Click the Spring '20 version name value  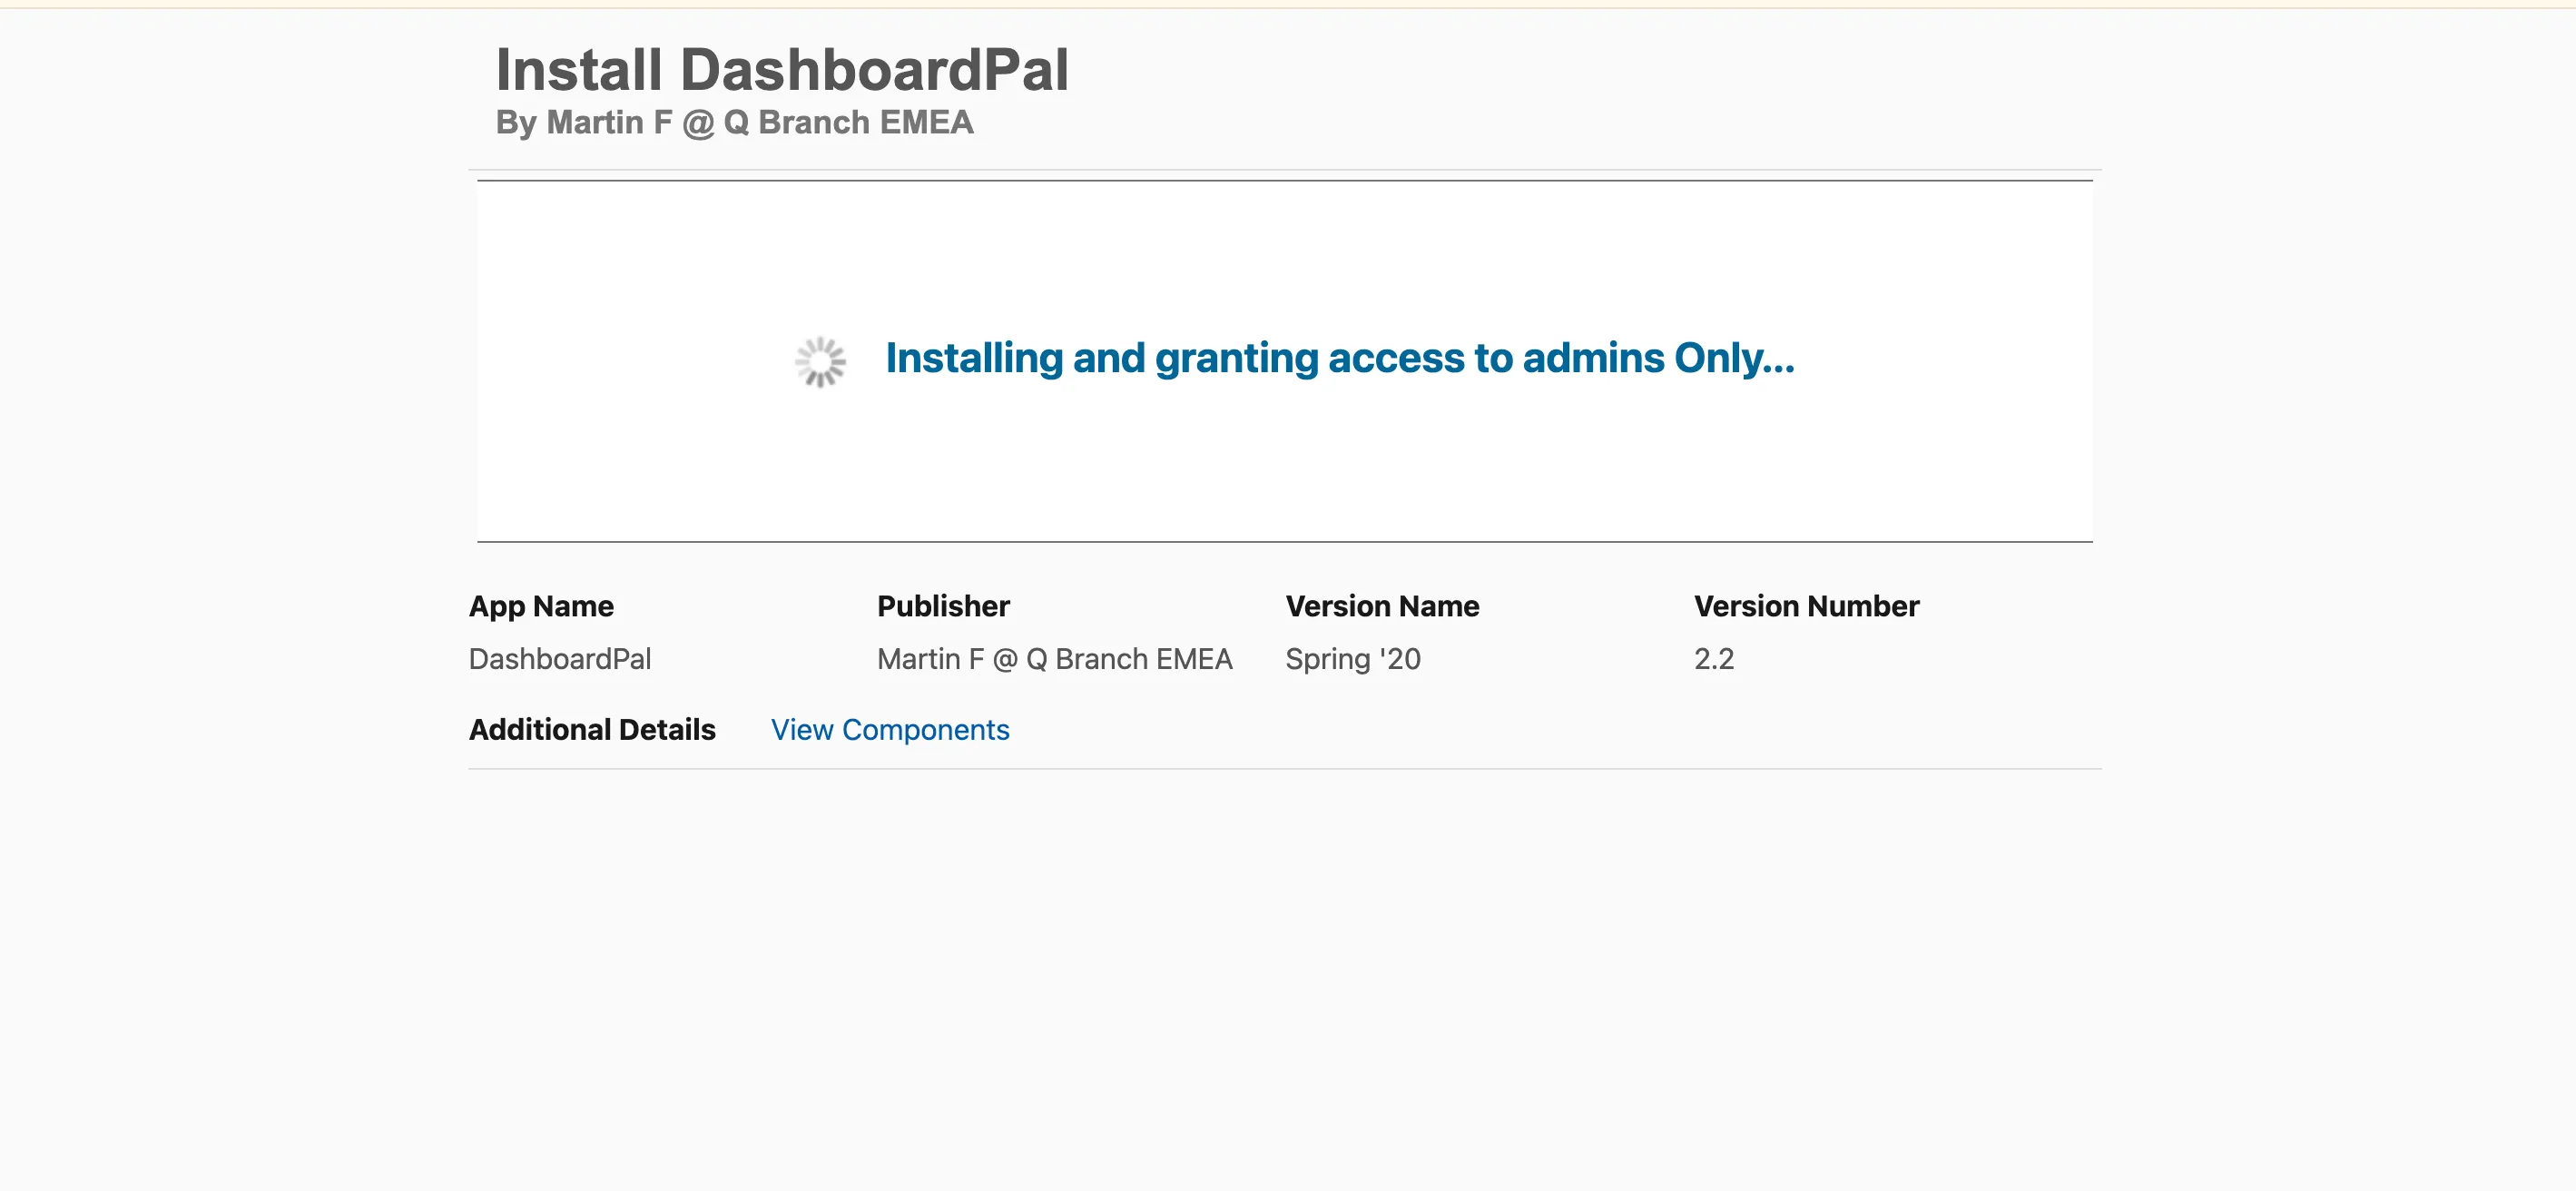[x=1352, y=659]
